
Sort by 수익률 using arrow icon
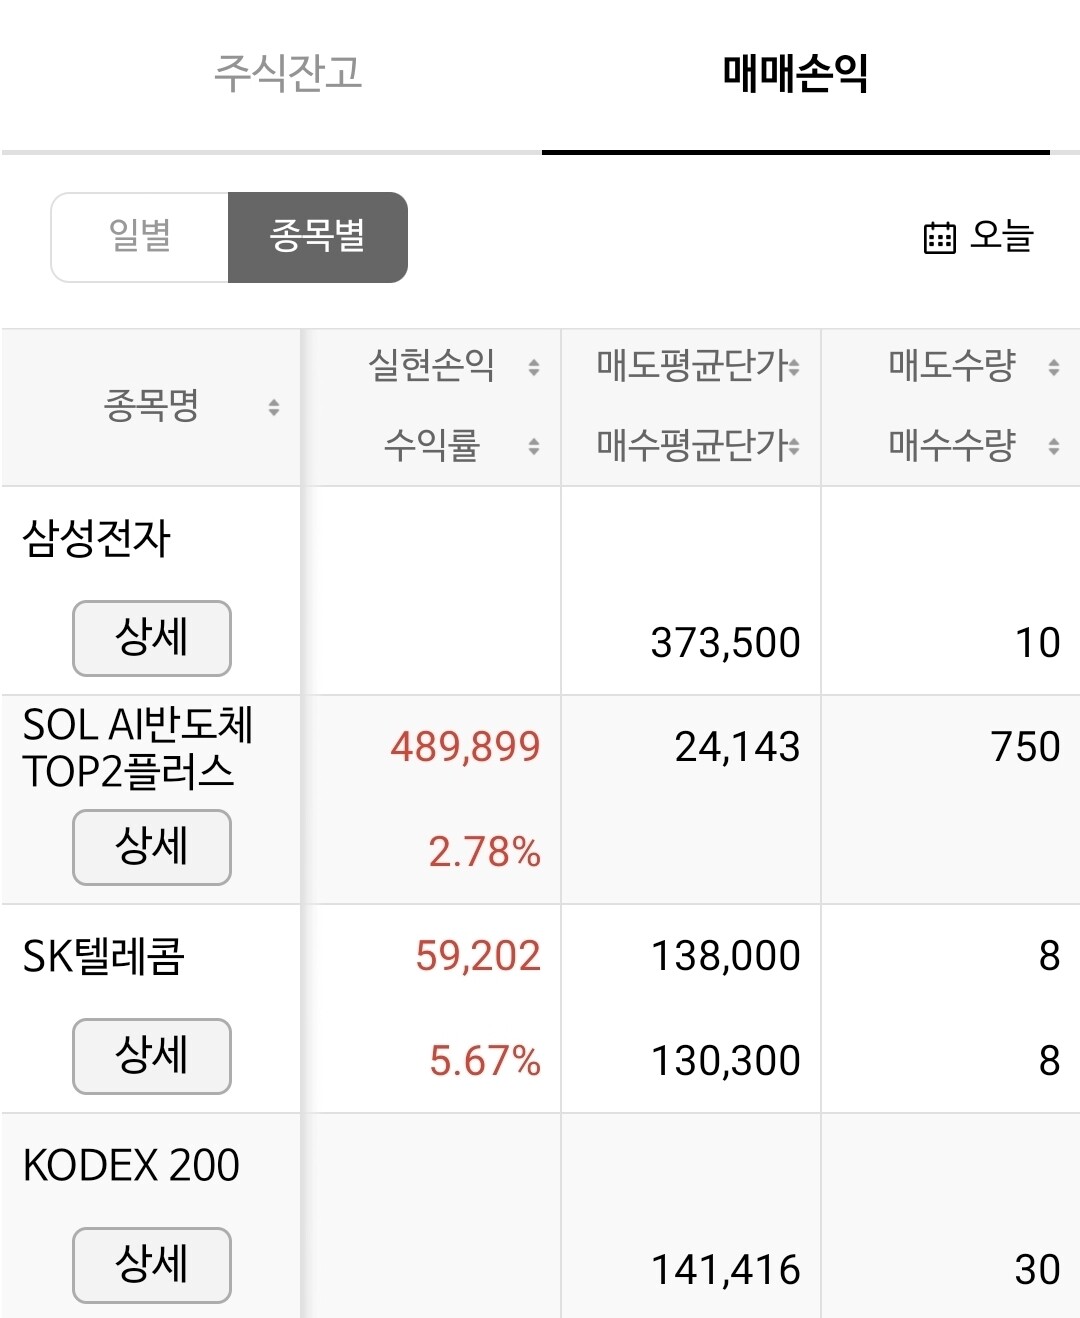534,446
